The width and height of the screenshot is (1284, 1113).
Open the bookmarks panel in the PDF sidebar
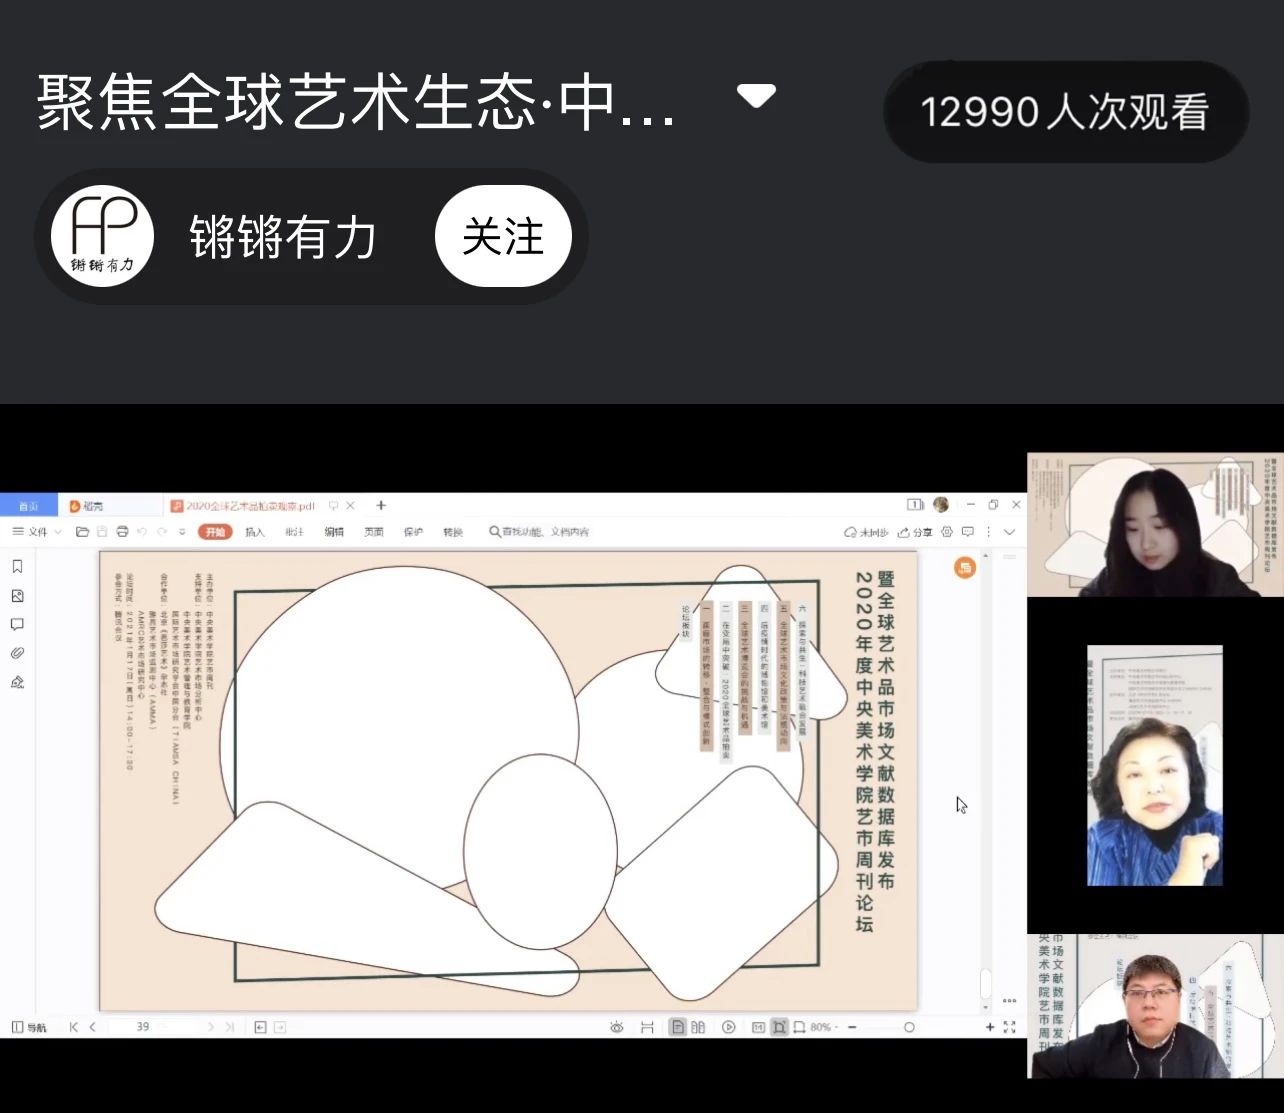click(x=17, y=566)
